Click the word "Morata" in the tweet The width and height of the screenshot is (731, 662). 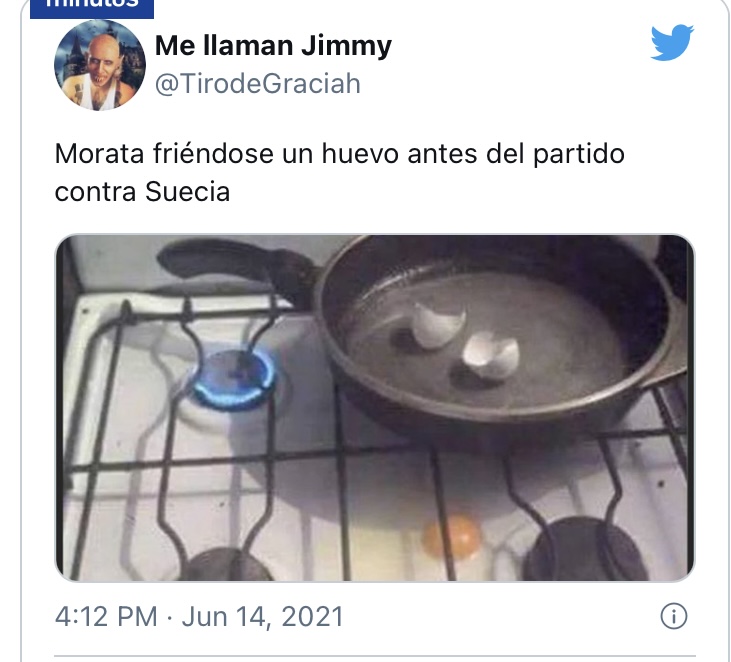coord(99,154)
